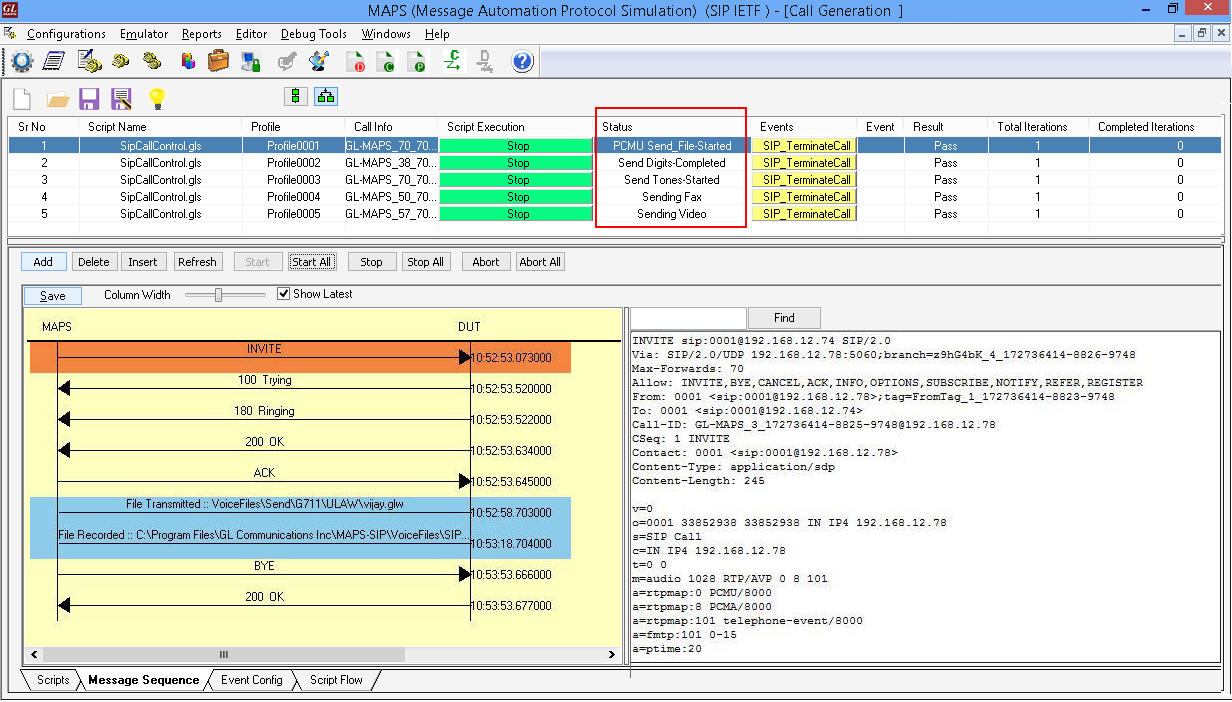Click the blue gear icon in the toolbar
1232x702 pixels.
[x=22, y=62]
